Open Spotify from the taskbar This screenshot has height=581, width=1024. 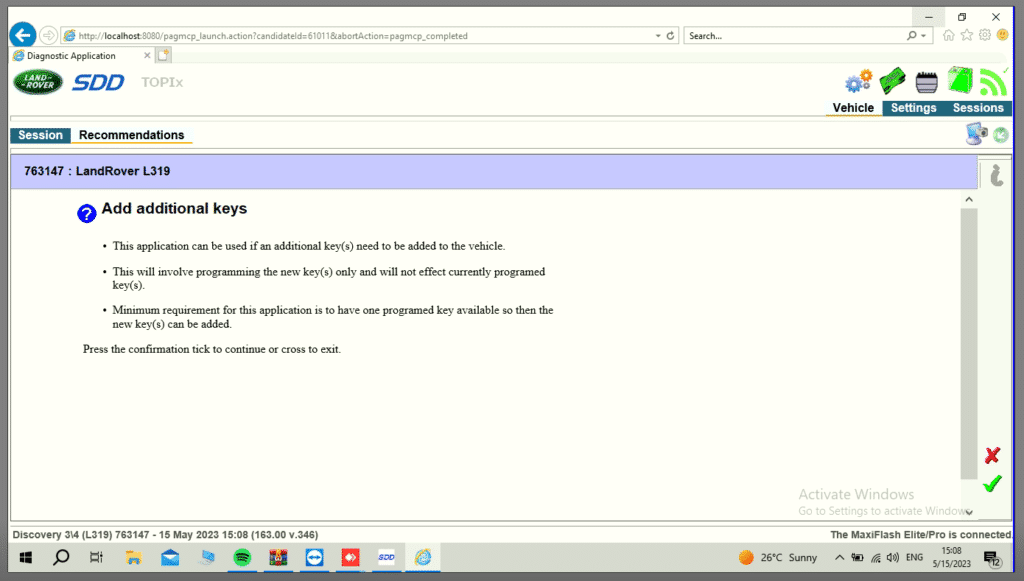(242, 557)
